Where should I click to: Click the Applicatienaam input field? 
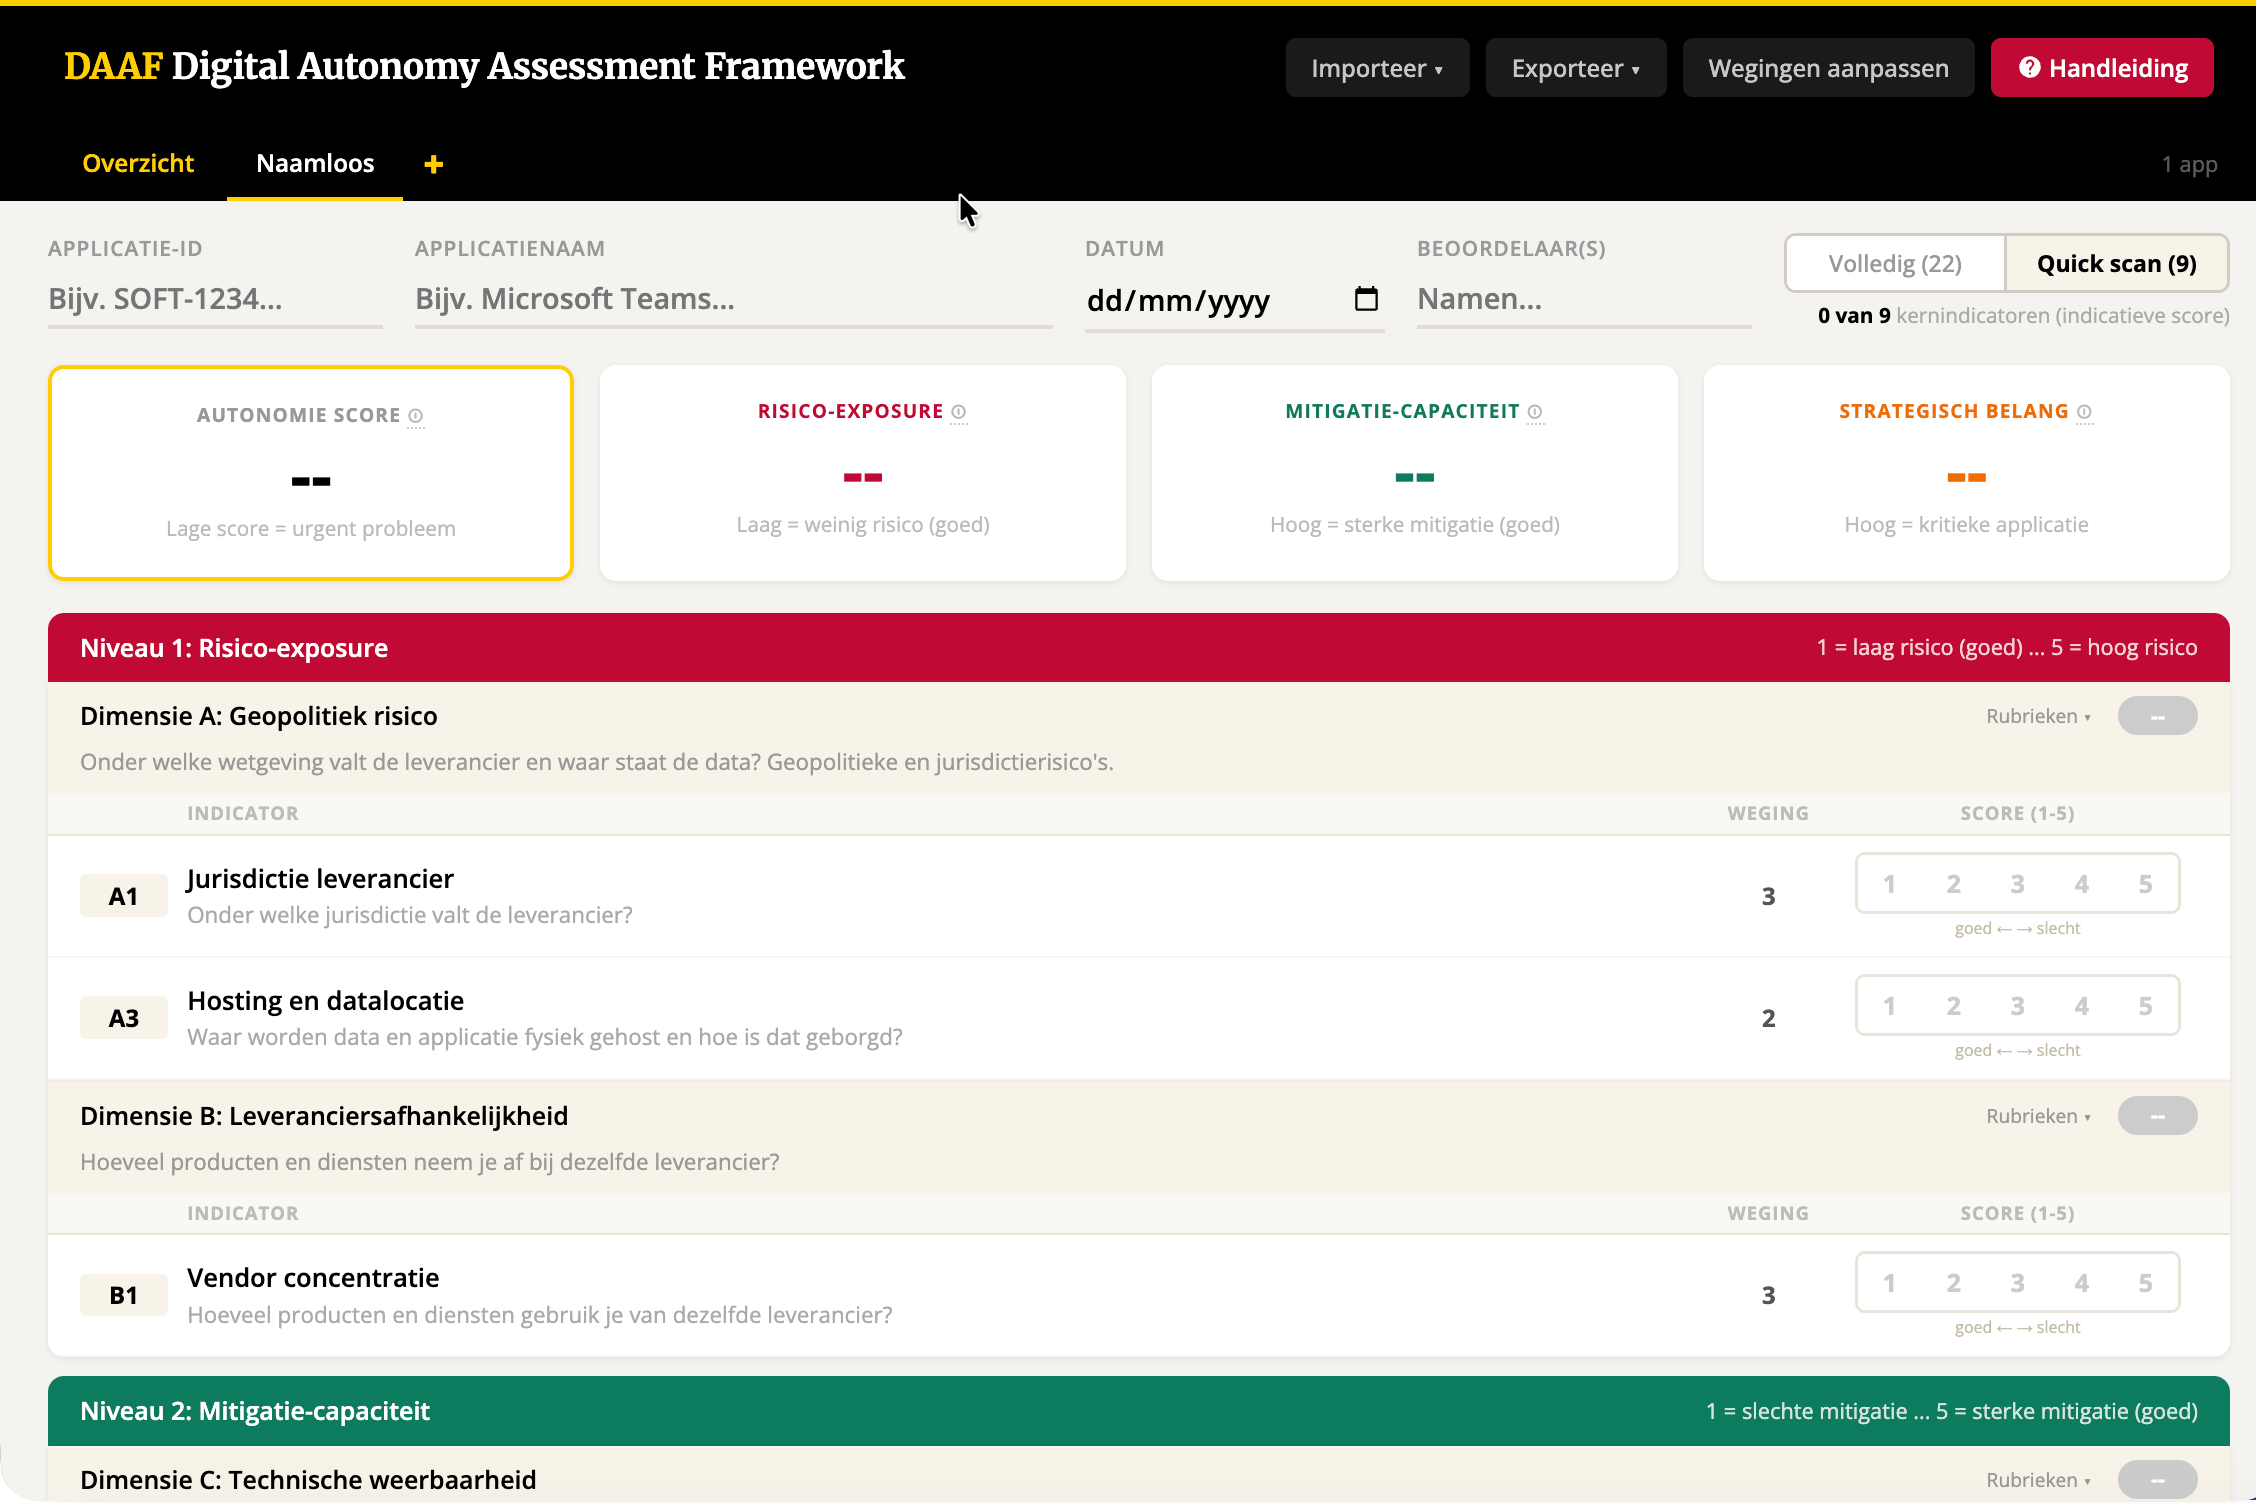pos(733,299)
